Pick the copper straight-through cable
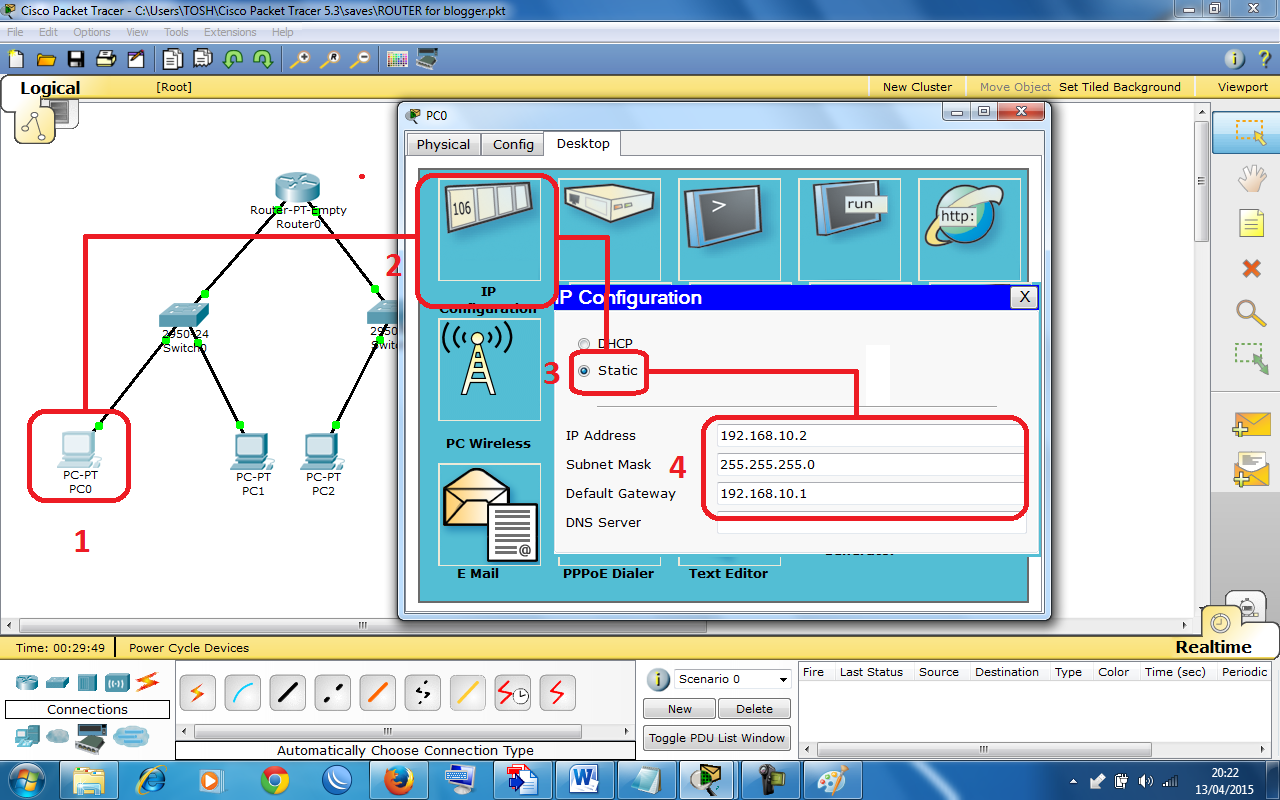 pyautogui.click(x=287, y=691)
